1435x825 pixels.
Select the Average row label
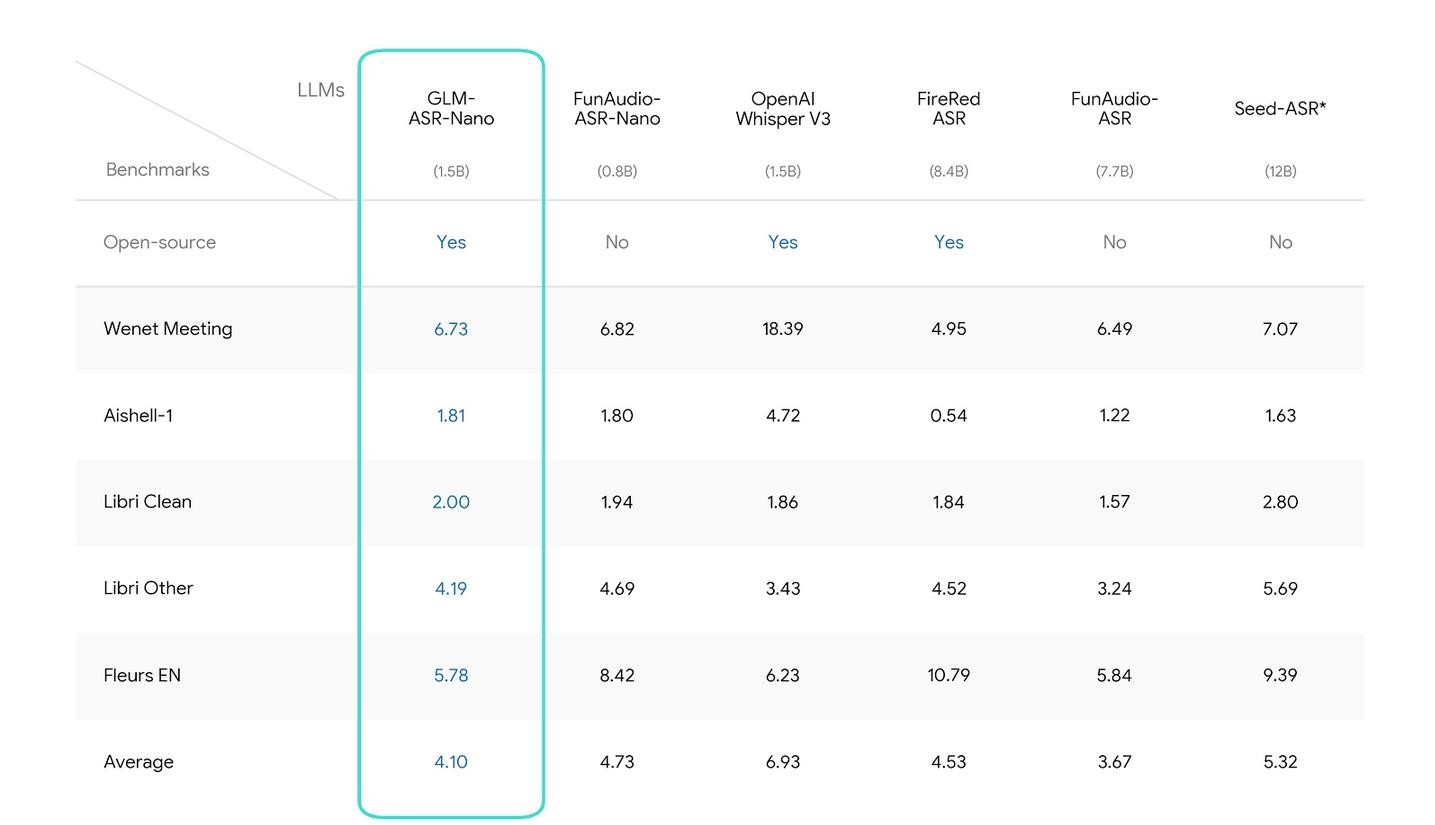tap(138, 762)
